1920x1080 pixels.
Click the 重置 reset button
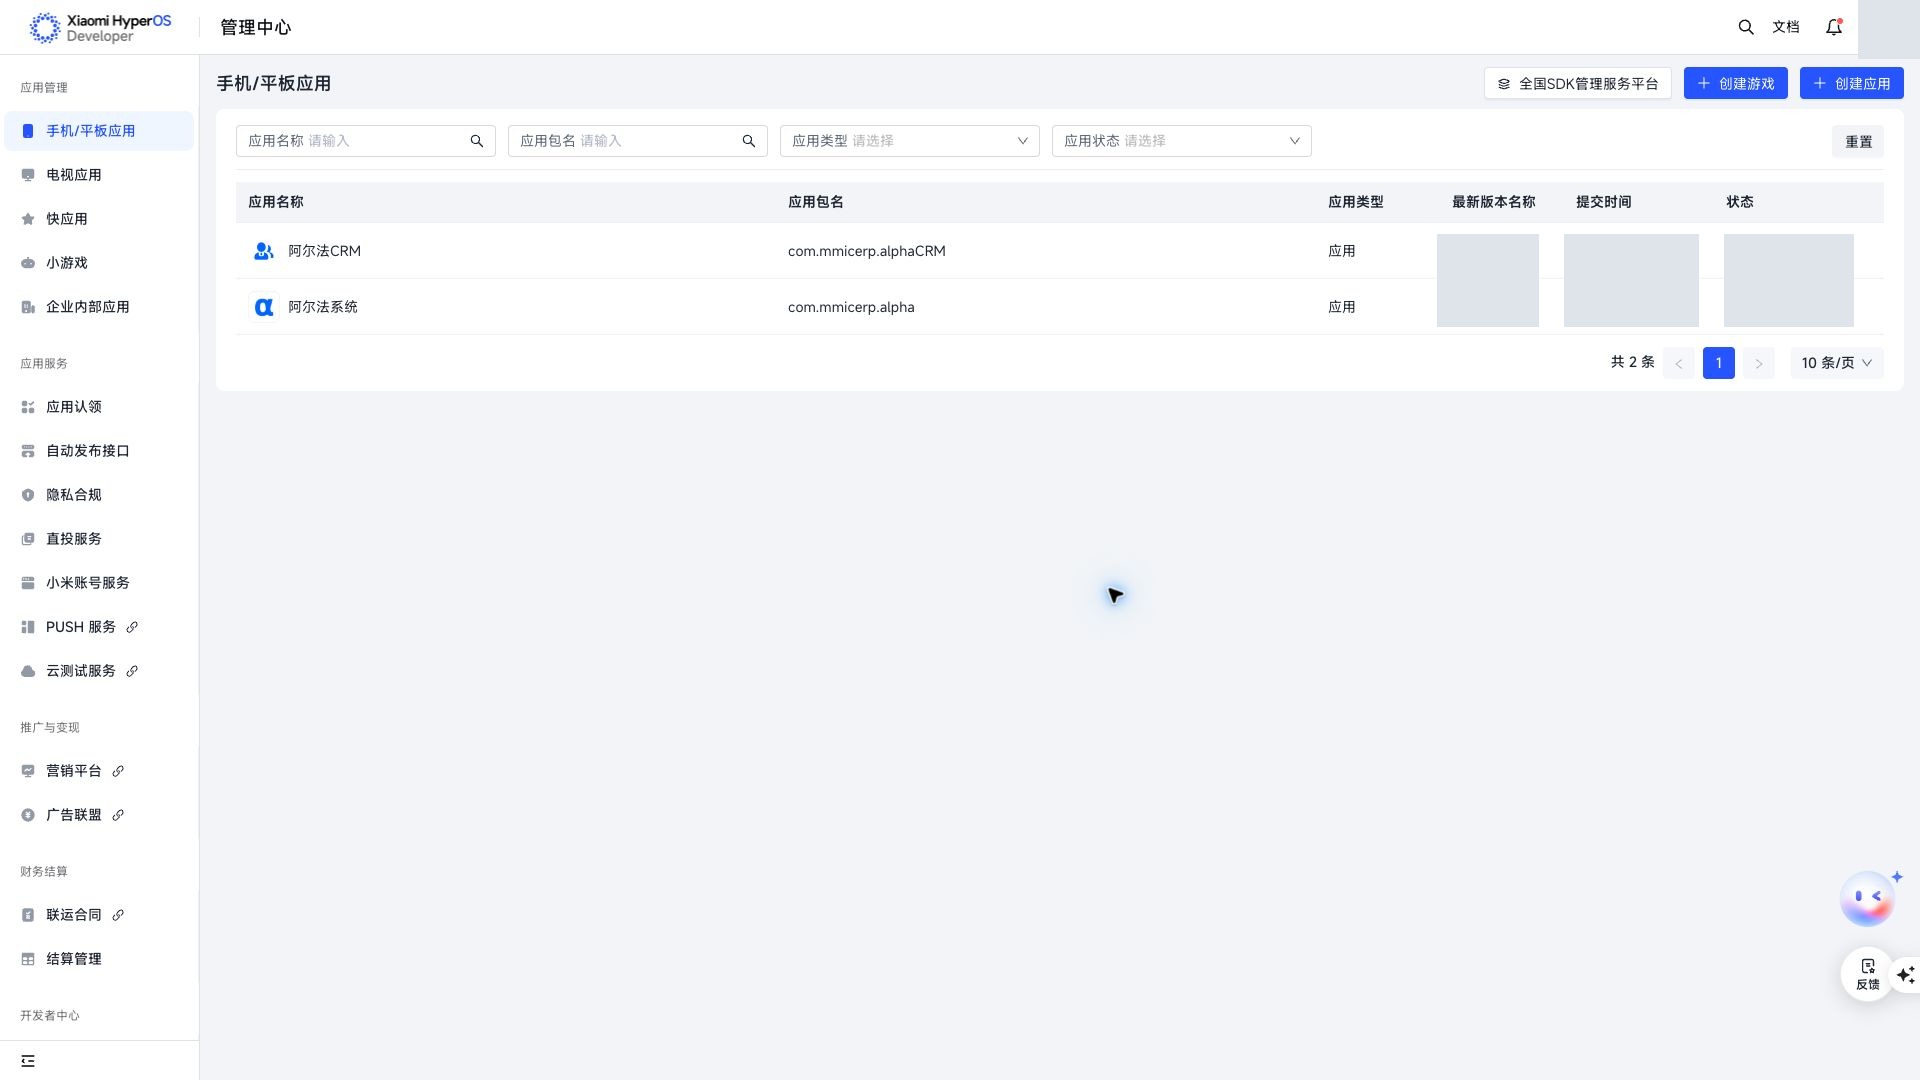1858,142
